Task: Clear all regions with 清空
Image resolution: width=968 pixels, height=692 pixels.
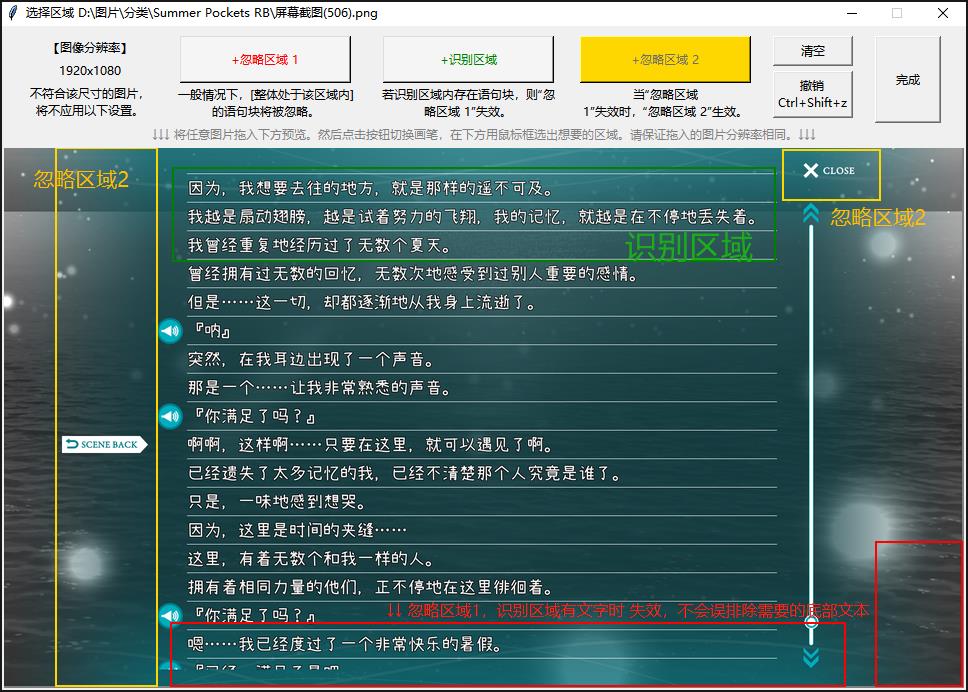Action: [812, 51]
